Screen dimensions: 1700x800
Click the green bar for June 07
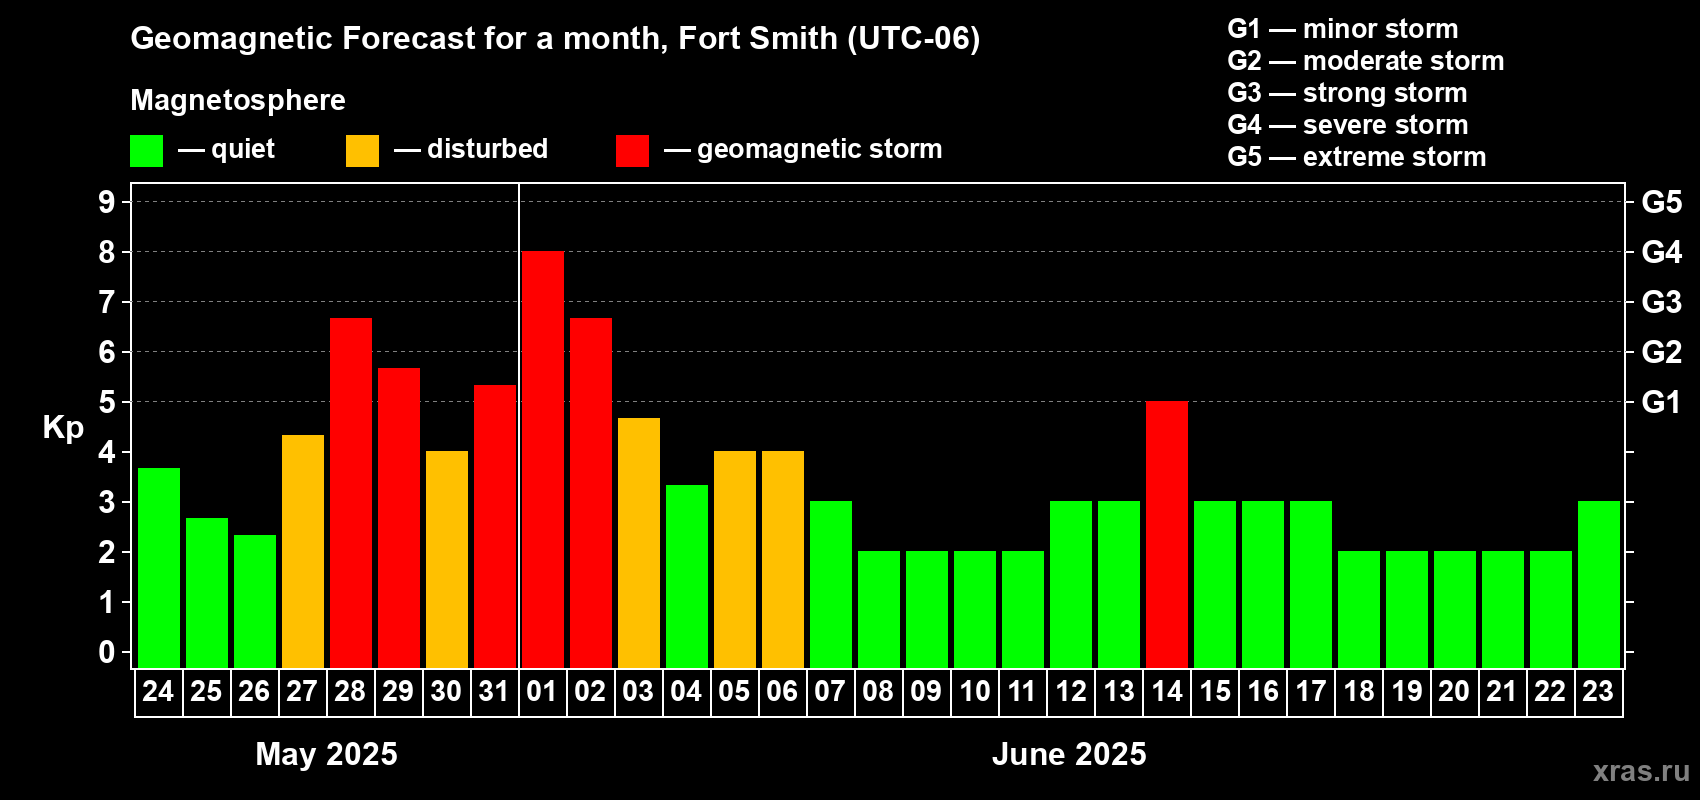tap(831, 584)
